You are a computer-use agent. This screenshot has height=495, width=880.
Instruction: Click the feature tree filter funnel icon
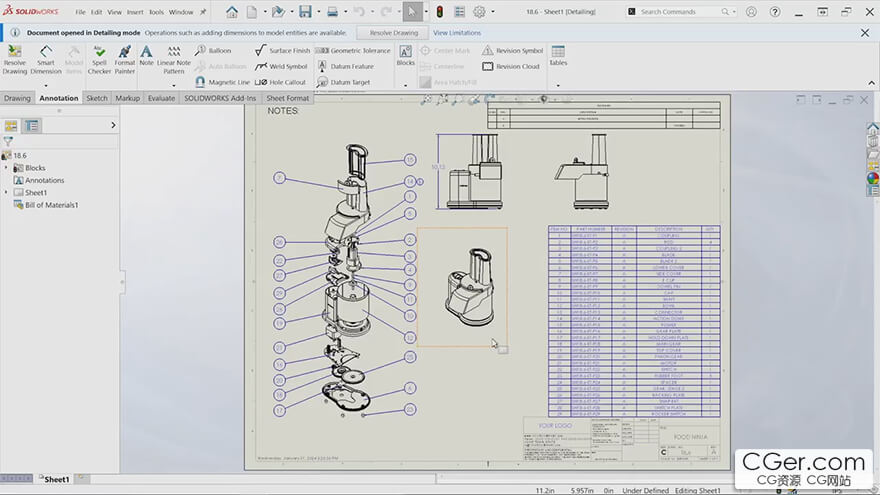coord(8,141)
